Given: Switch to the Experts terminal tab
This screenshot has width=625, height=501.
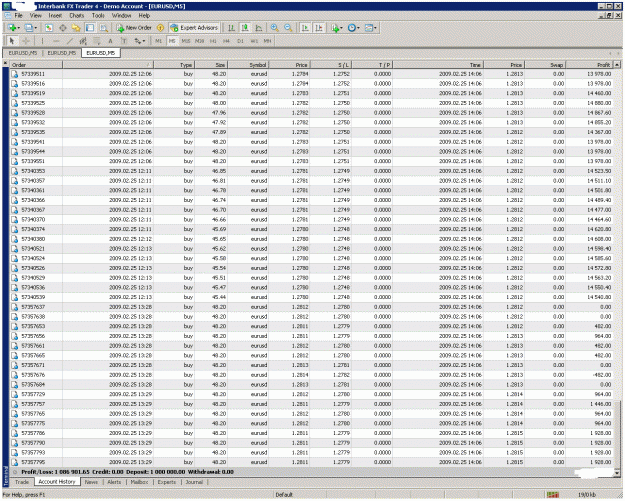Looking at the screenshot, I should click(x=167, y=482).
